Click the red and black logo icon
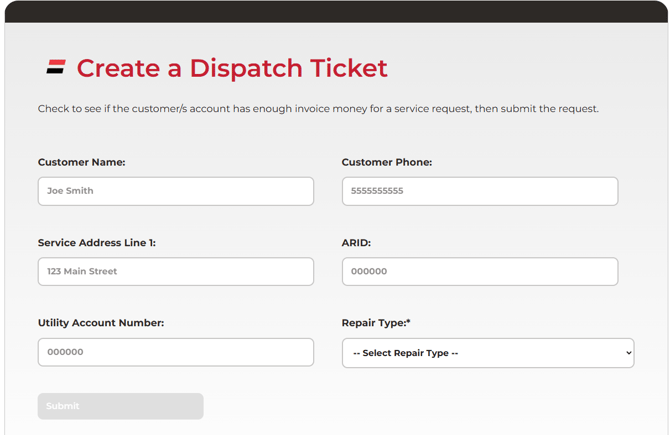The image size is (670, 435). tap(56, 68)
